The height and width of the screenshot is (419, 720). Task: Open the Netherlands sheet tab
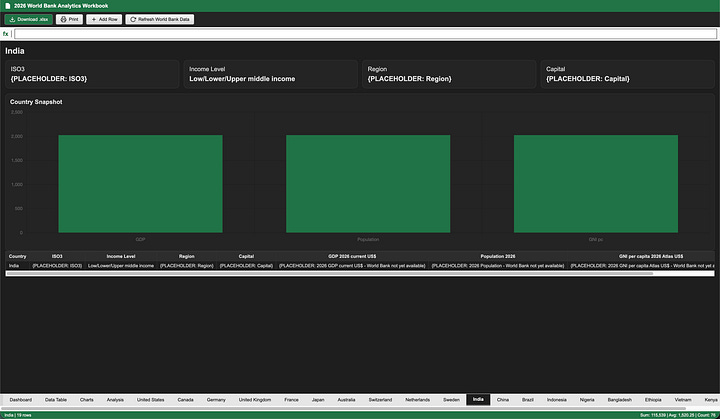[x=417, y=400]
